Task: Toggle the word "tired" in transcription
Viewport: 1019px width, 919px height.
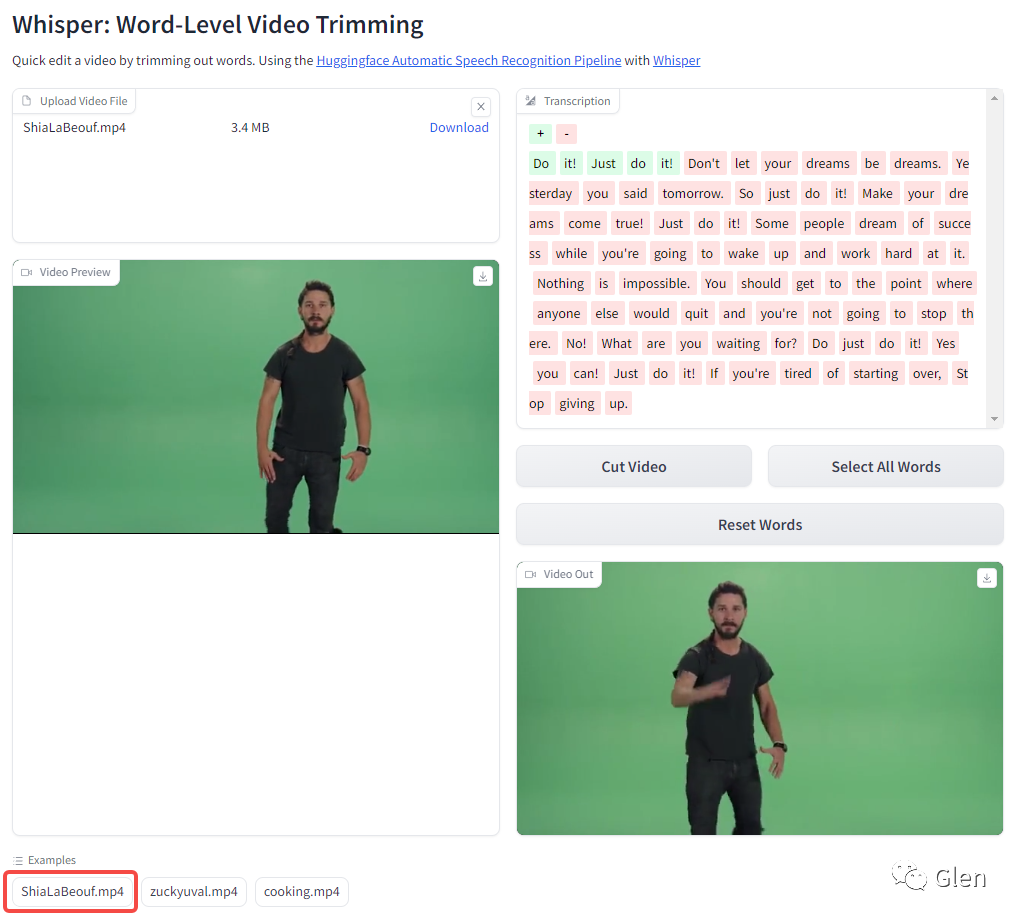Action: point(797,374)
